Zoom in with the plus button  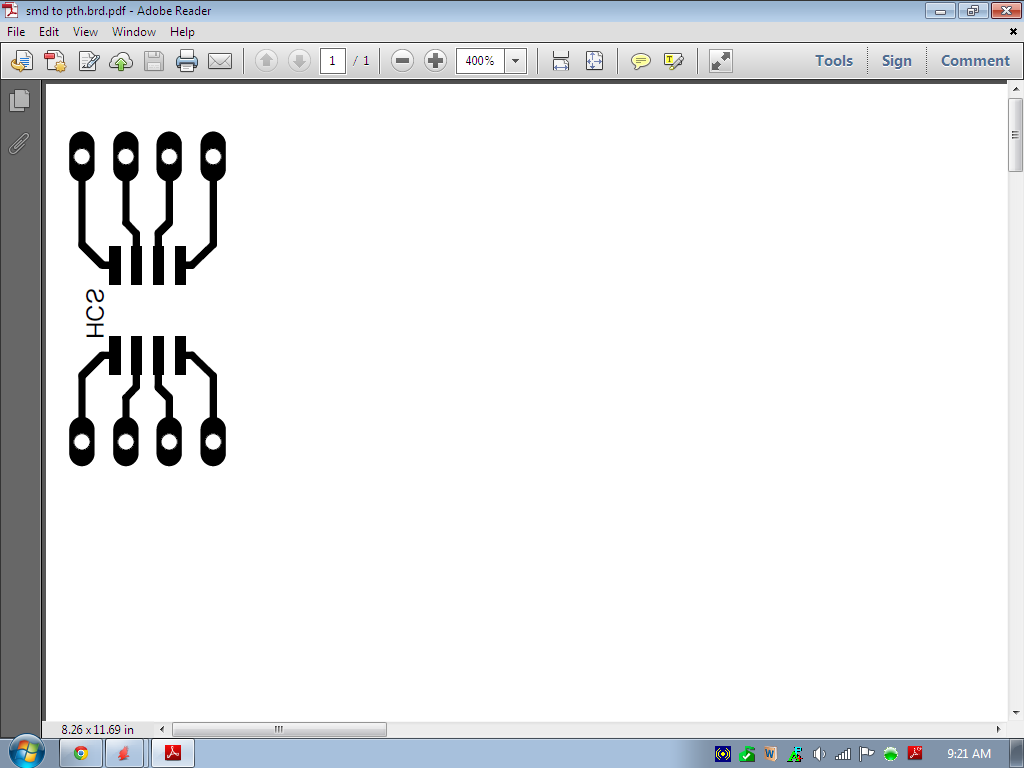pos(436,61)
